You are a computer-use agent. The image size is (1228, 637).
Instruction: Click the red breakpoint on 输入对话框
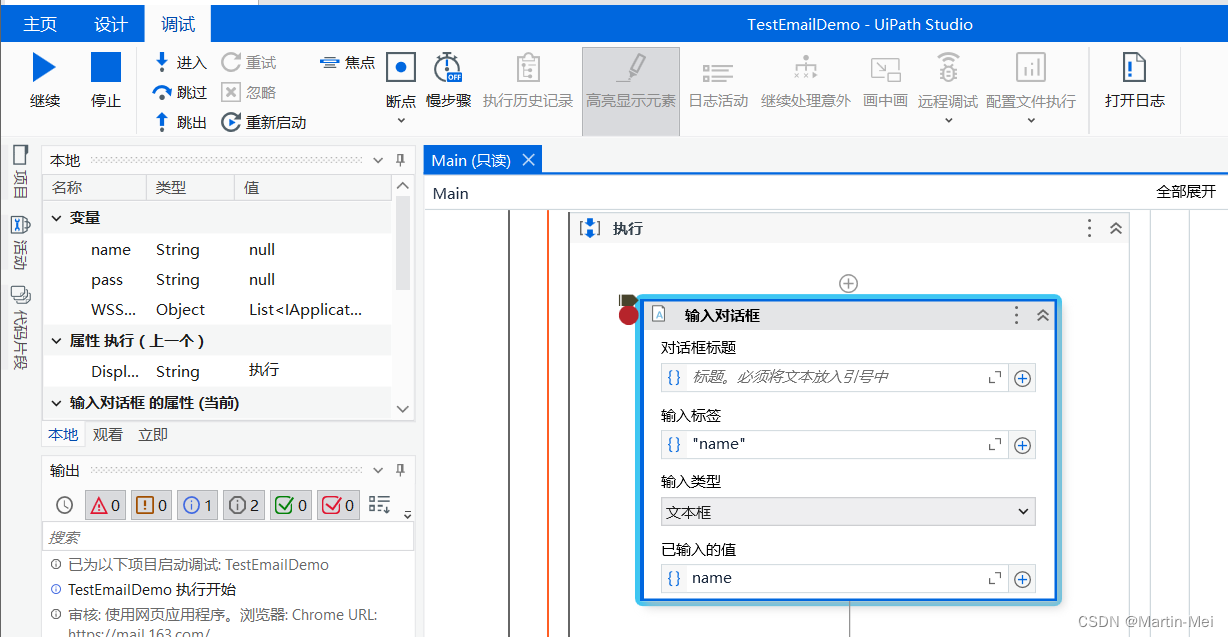tap(628, 316)
